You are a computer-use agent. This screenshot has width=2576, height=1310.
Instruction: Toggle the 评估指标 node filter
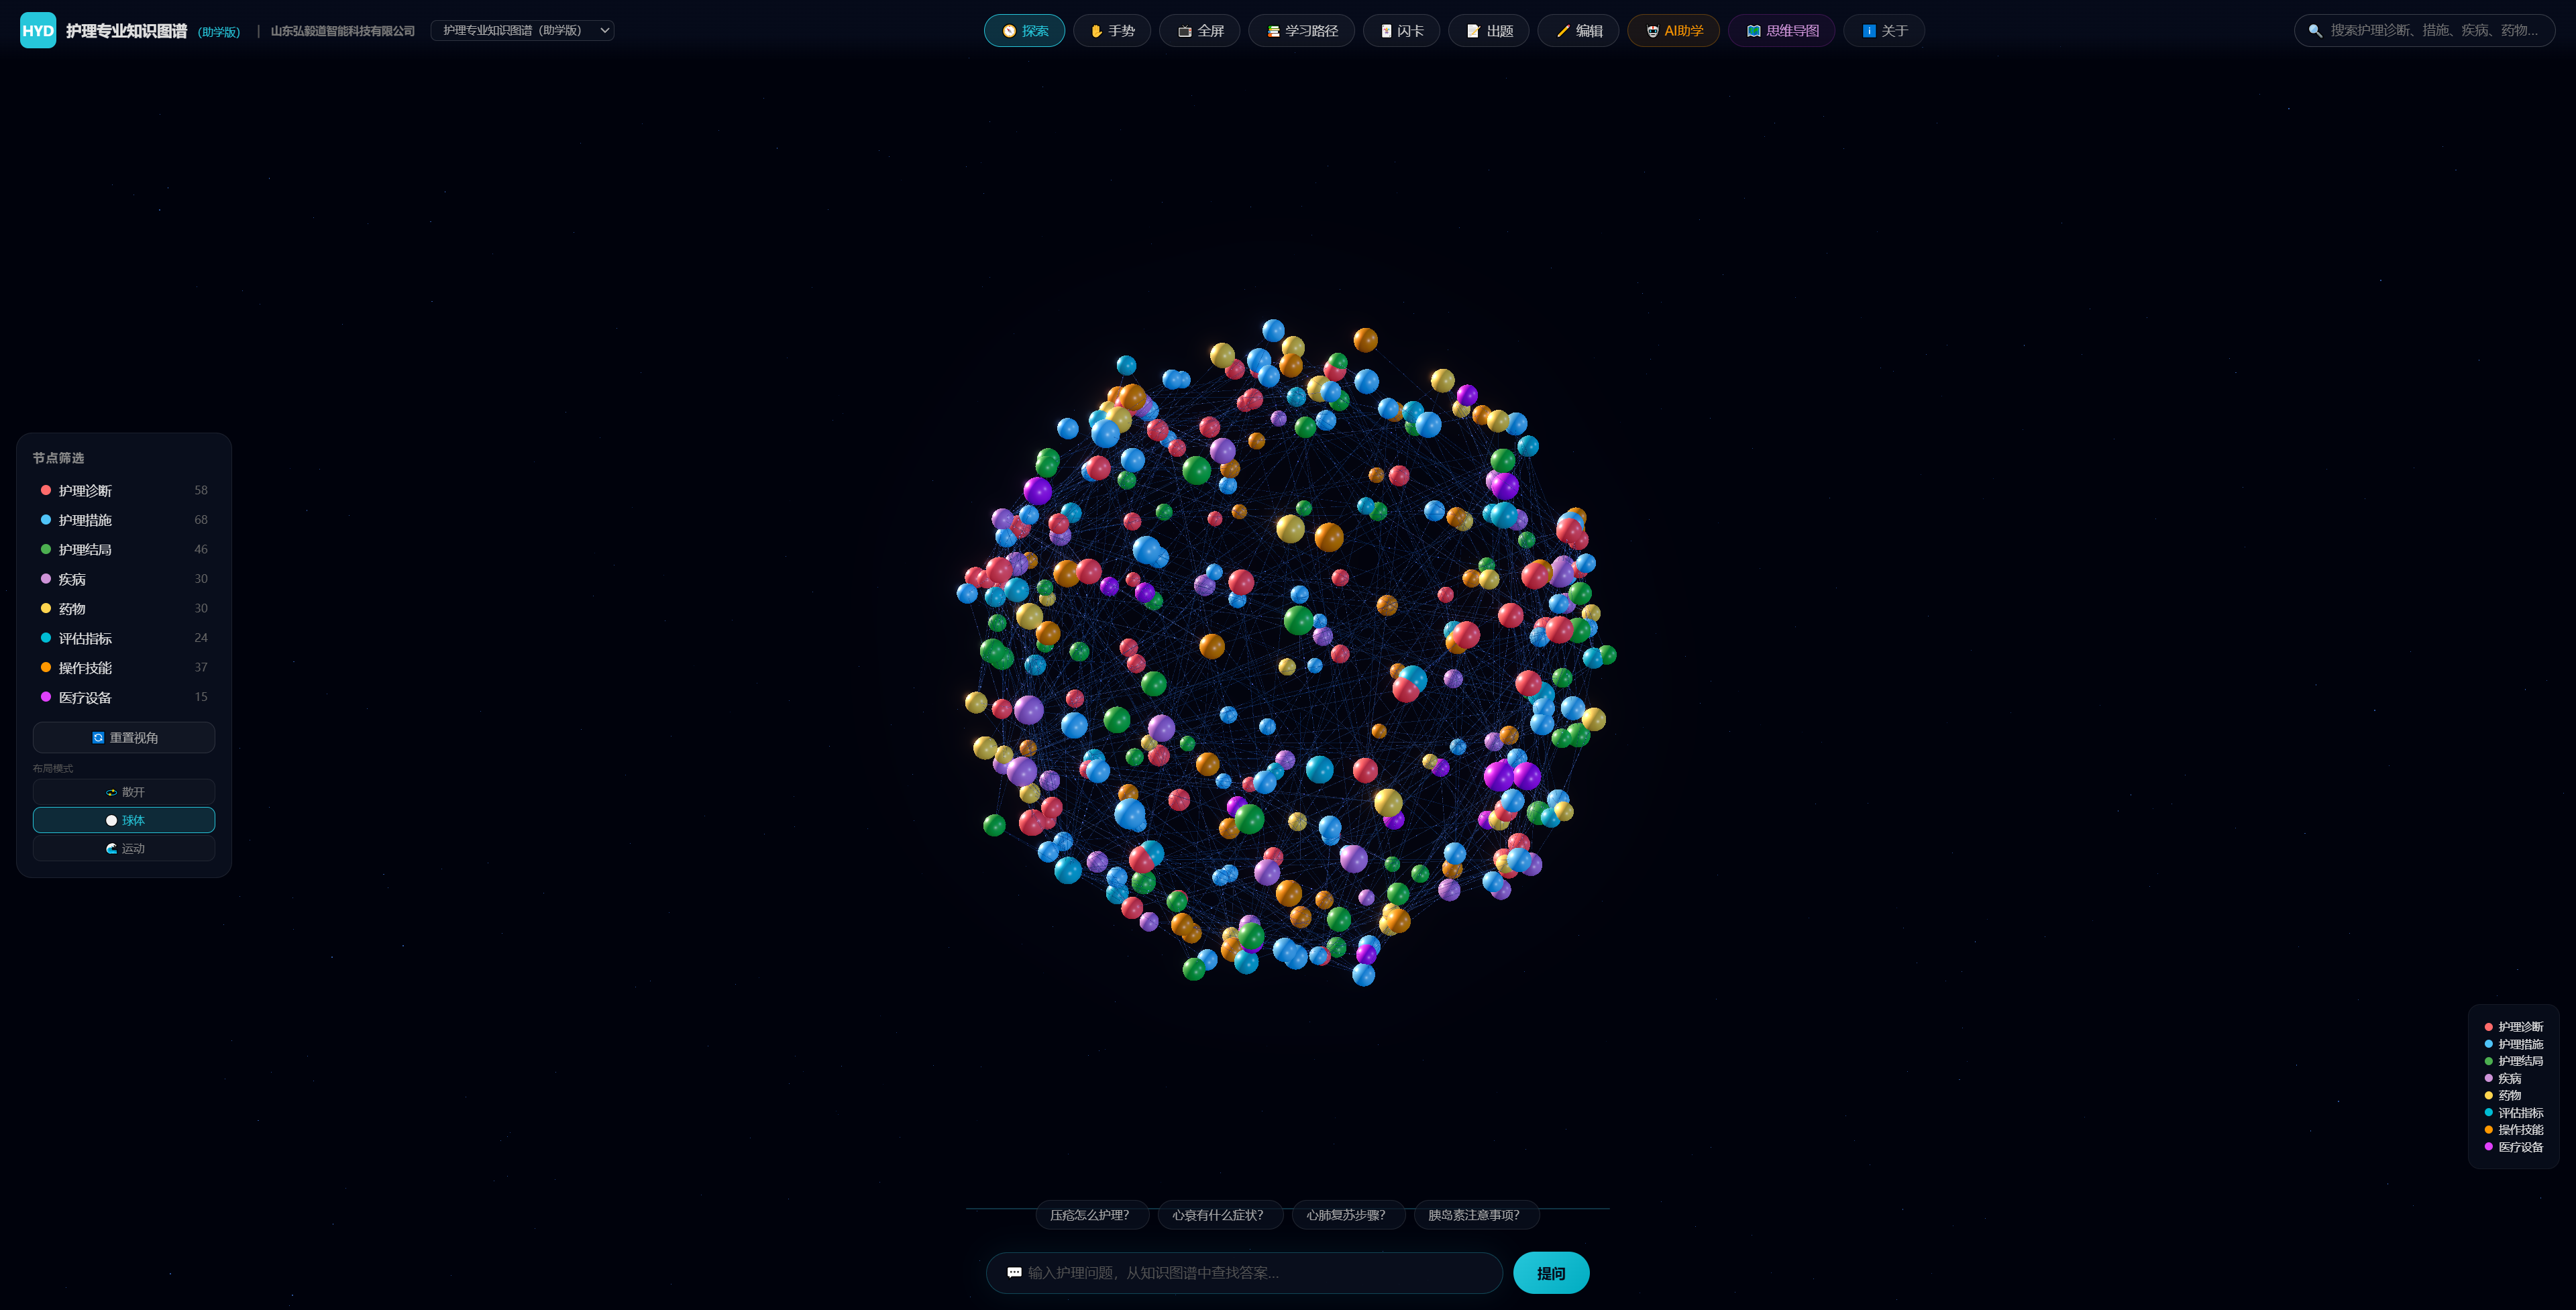[x=123, y=638]
